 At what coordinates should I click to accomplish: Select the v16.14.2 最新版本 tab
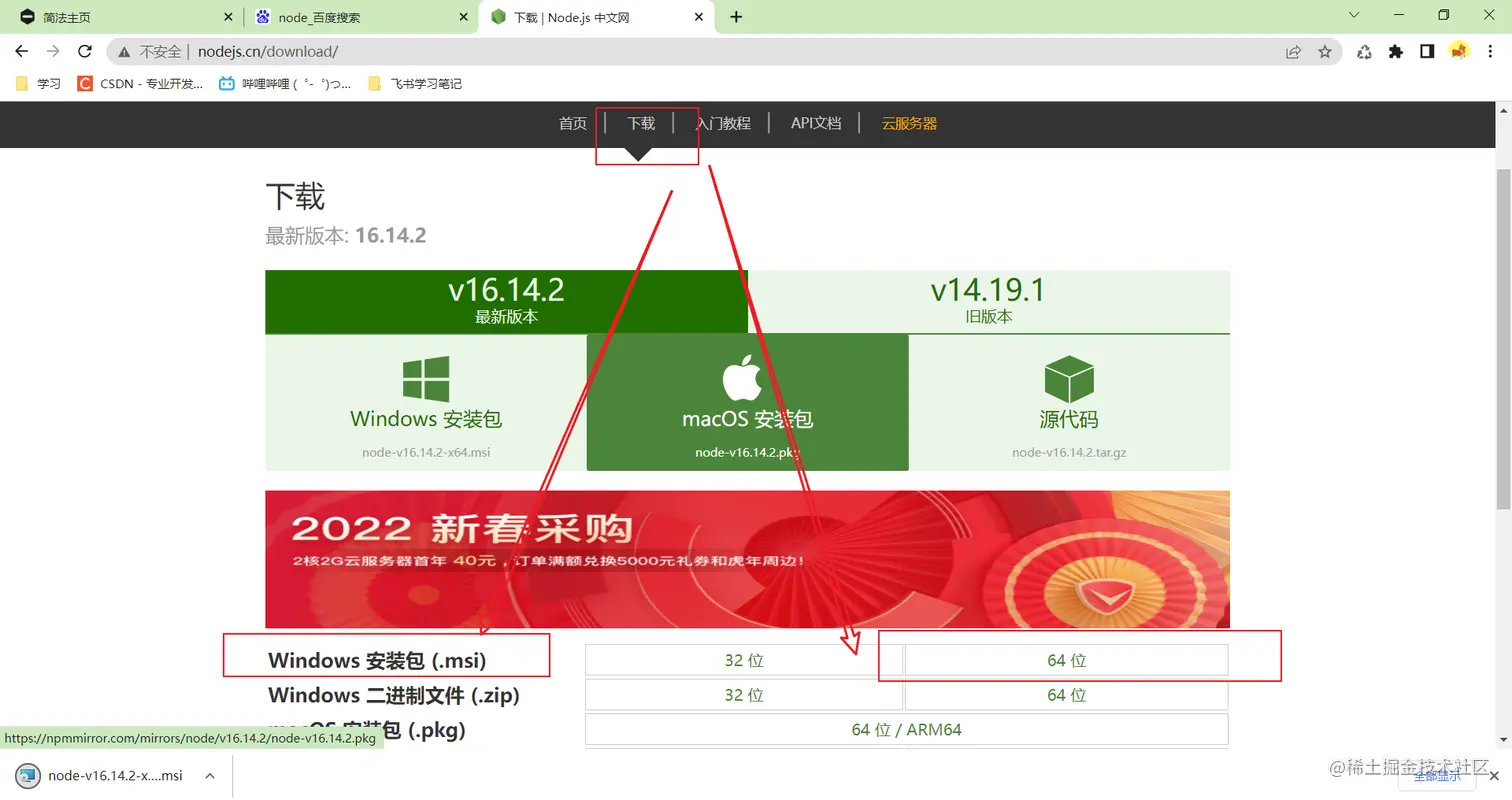[506, 301]
